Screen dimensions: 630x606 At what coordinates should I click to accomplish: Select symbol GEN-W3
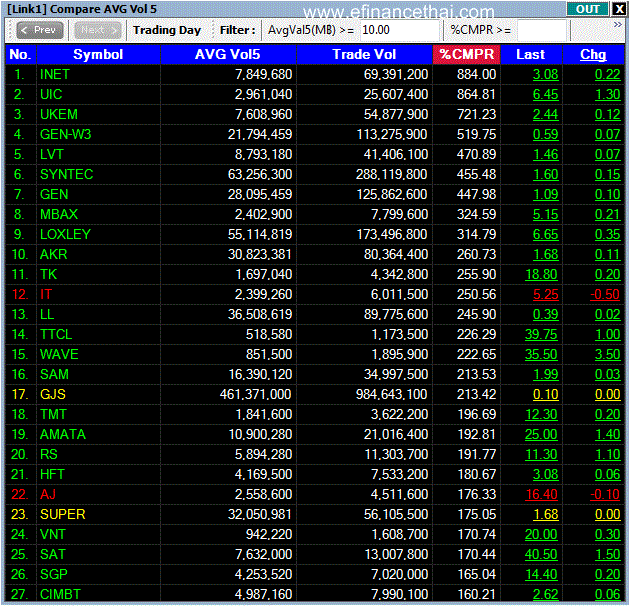coord(65,134)
